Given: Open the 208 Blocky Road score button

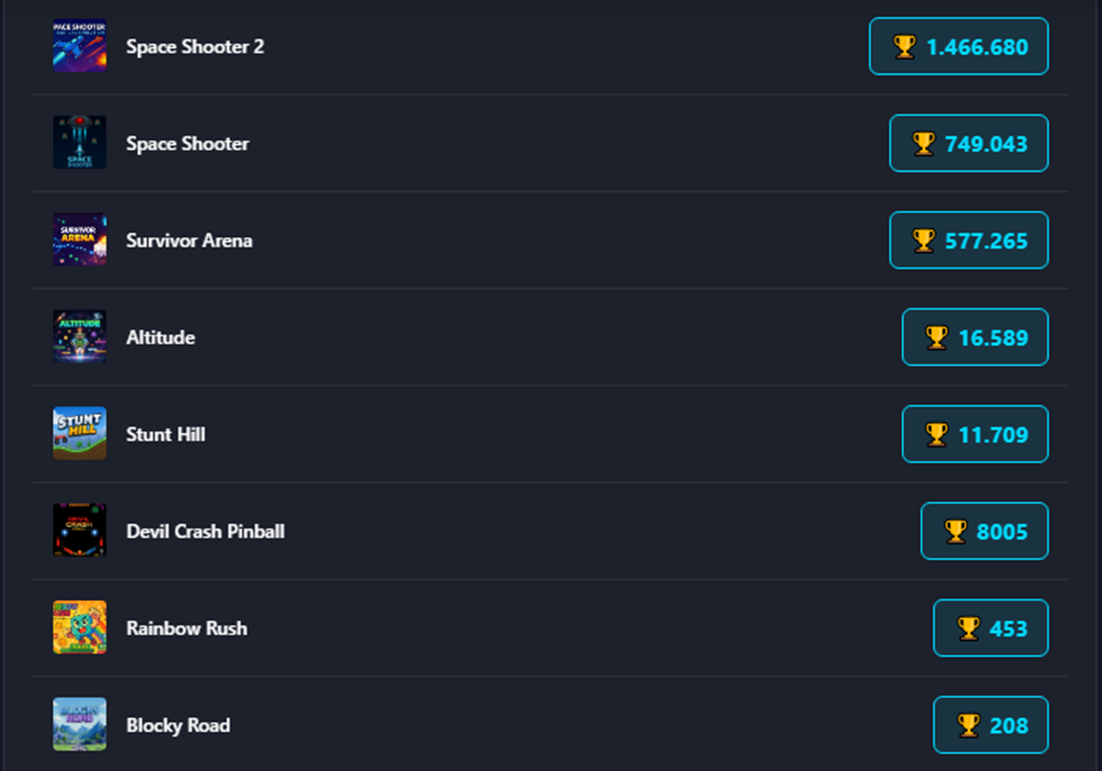Looking at the screenshot, I should pyautogui.click(x=991, y=725).
